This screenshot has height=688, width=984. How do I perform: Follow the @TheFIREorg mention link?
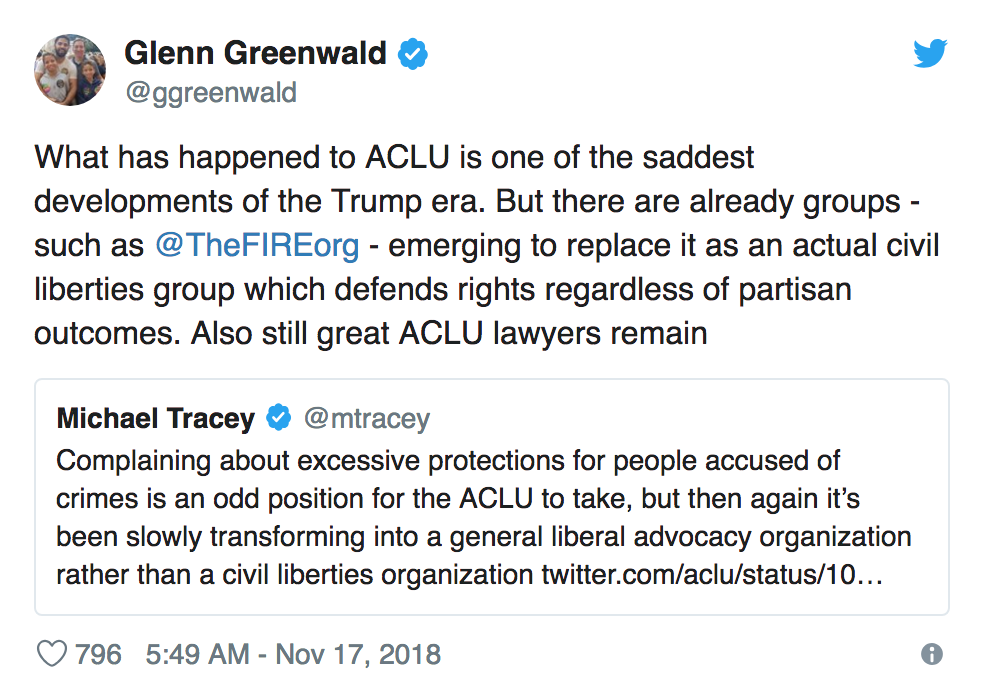pyautogui.click(x=258, y=246)
